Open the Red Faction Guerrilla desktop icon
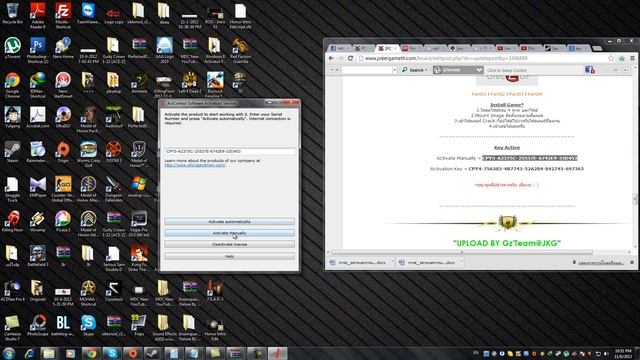This screenshot has width=640, height=360. click(240, 51)
